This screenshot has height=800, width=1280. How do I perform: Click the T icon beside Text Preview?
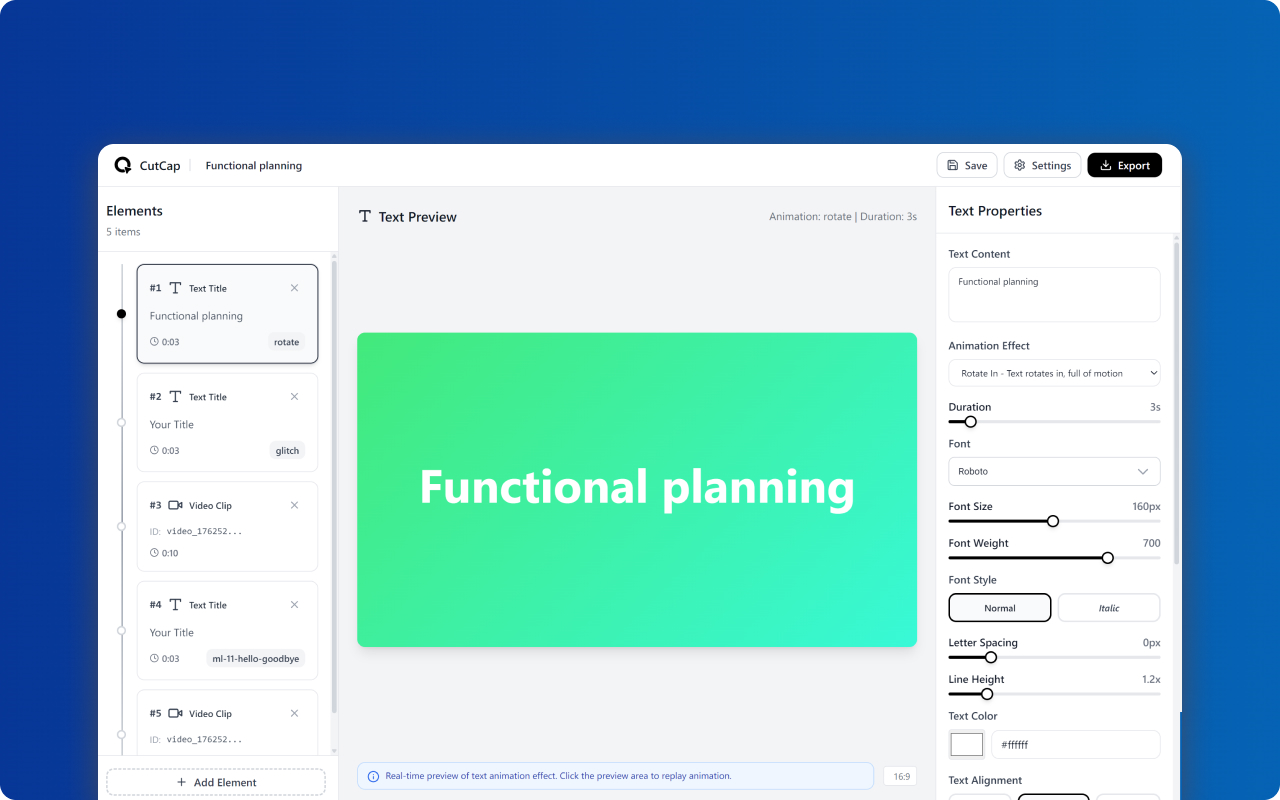click(x=365, y=216)
